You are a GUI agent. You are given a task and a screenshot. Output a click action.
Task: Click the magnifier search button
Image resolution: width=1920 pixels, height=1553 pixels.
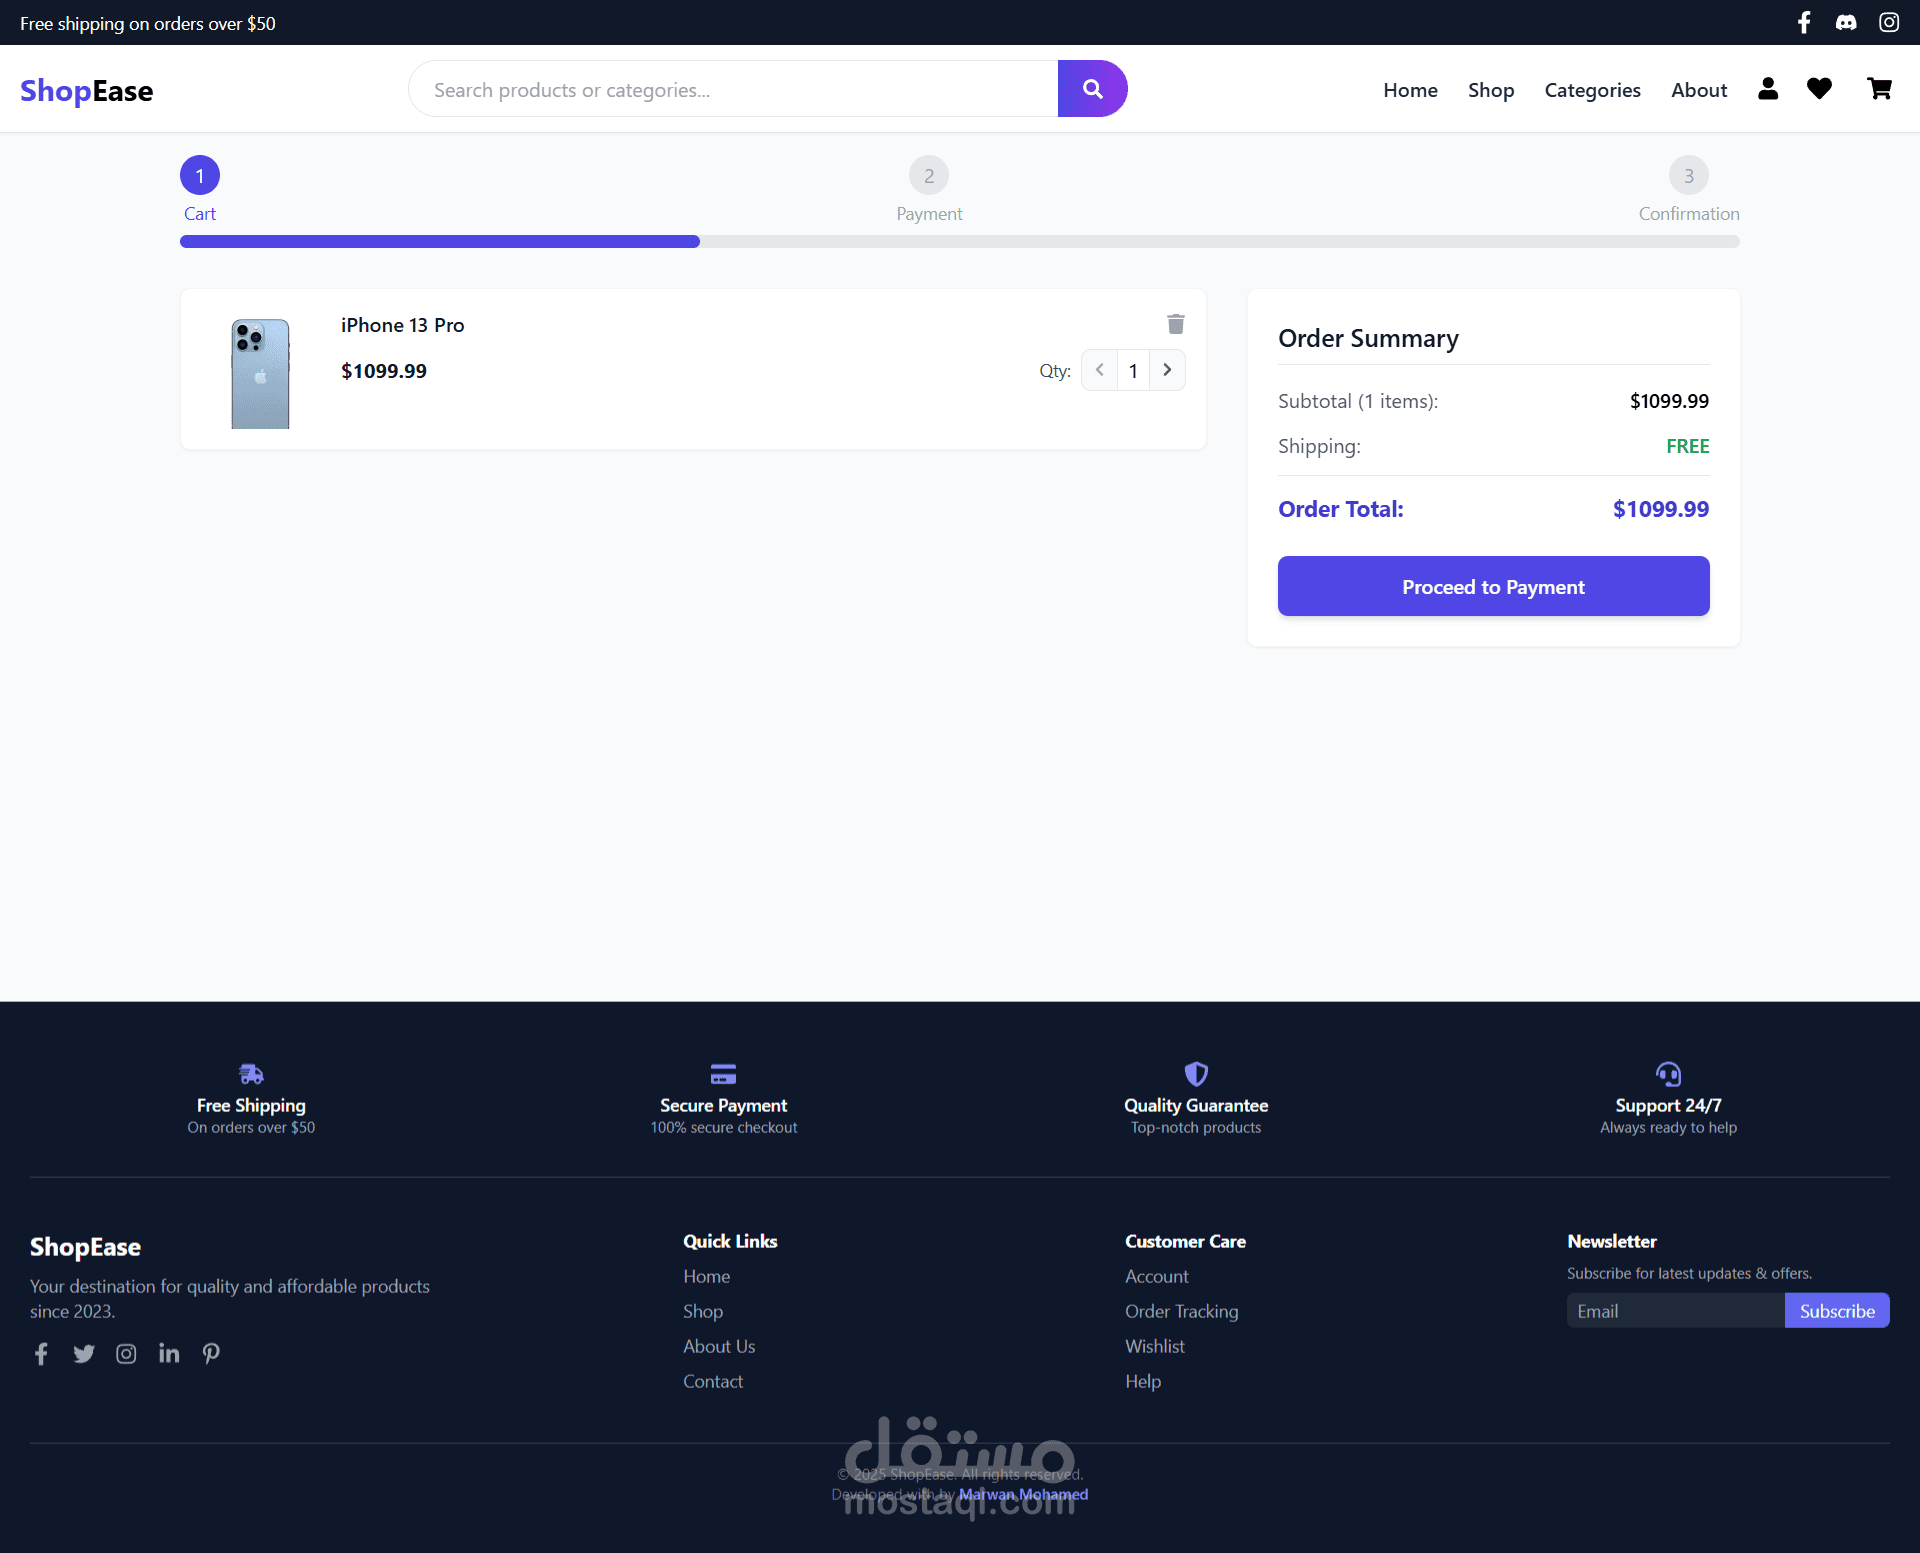tap(1093, 89)
